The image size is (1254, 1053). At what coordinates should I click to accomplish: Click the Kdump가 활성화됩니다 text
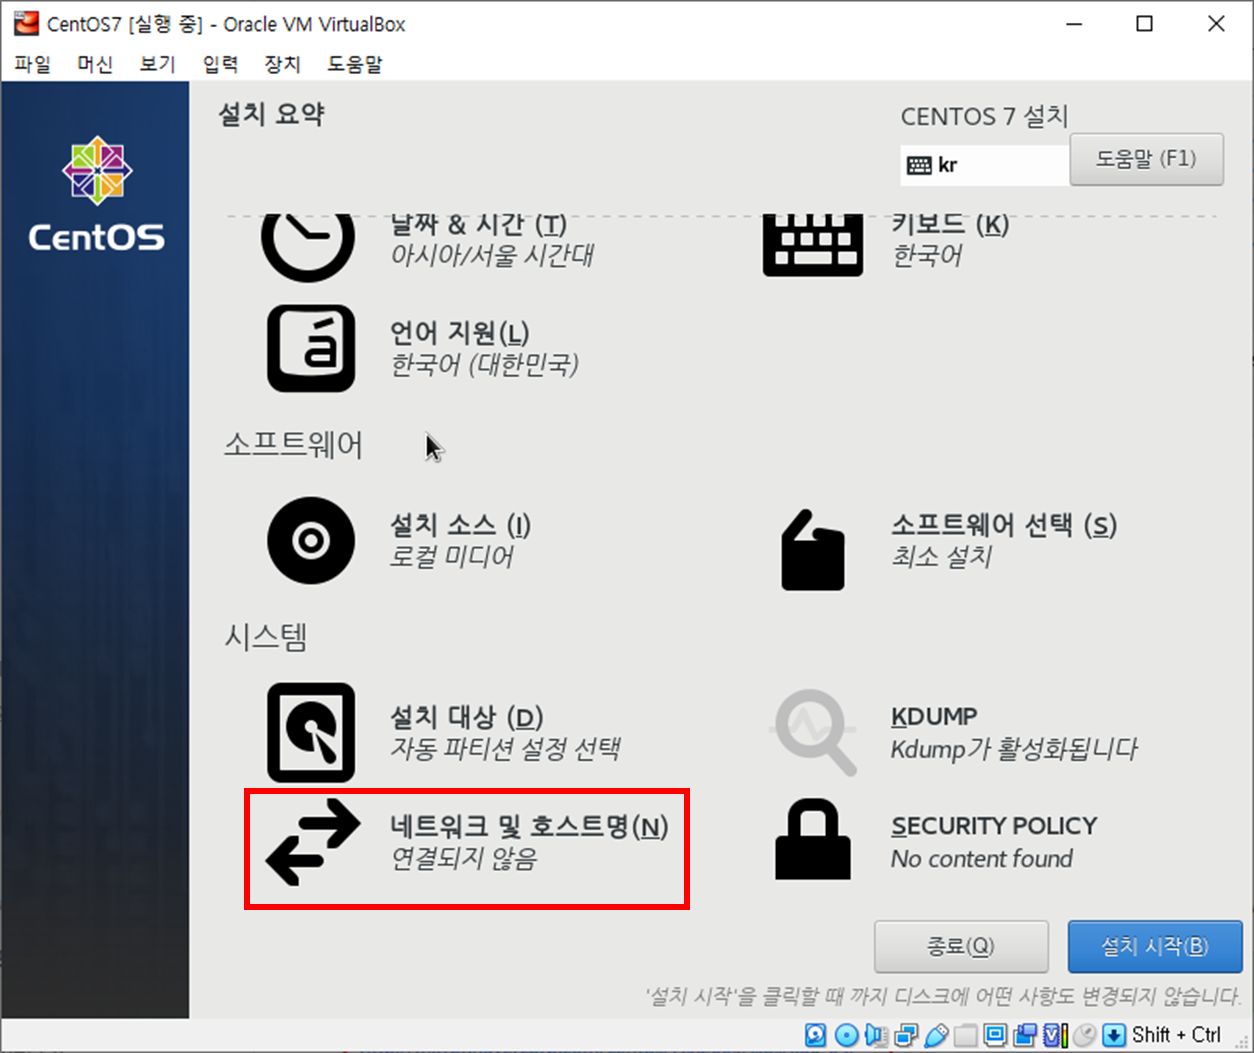pos(1014,749)
